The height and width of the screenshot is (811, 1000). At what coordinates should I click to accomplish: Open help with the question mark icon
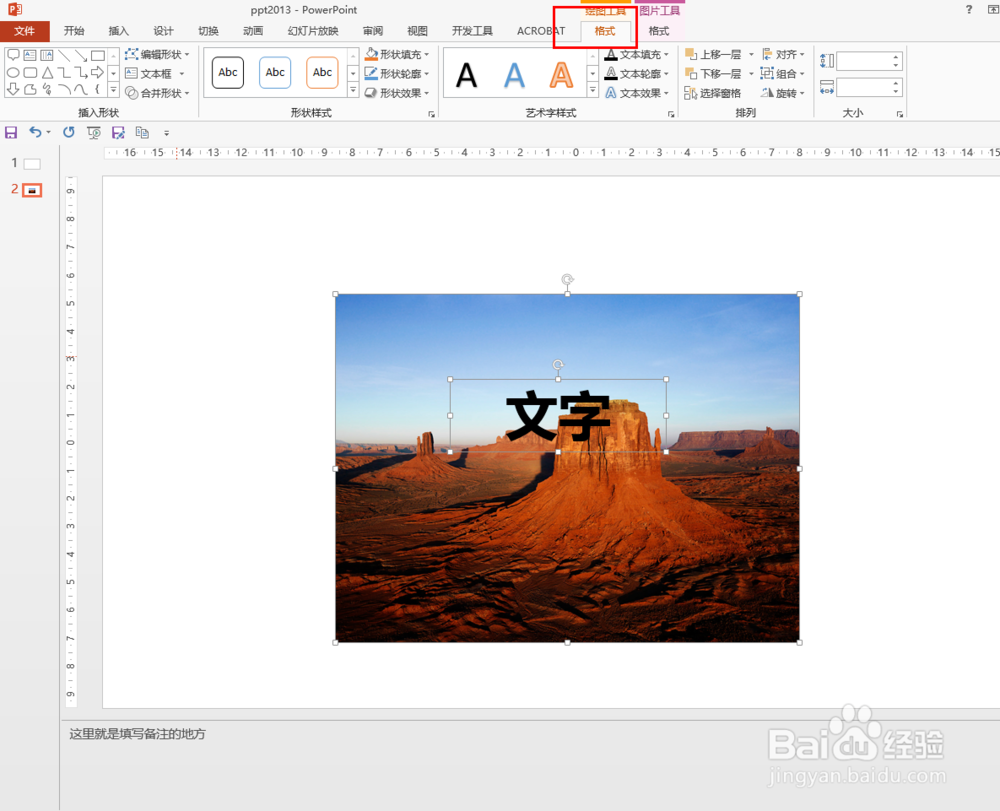[969, 9]
